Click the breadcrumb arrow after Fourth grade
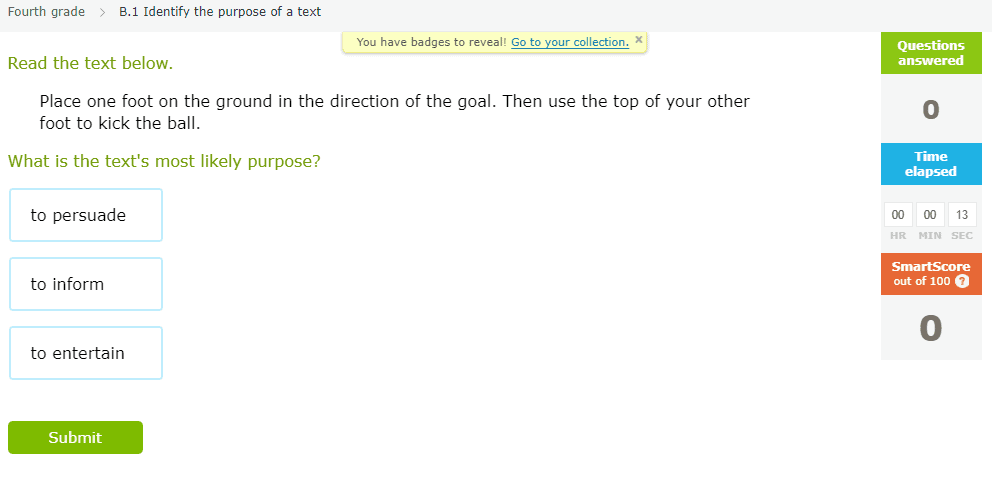This screenshot has width=992, height=477. coord(102,12)
